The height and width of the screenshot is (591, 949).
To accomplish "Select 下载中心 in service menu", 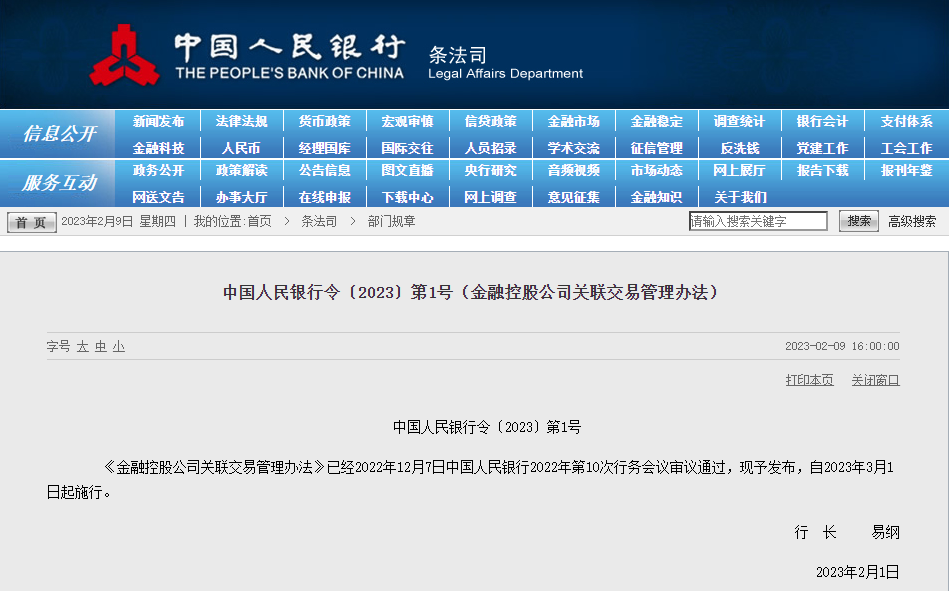I will [407, 197].
